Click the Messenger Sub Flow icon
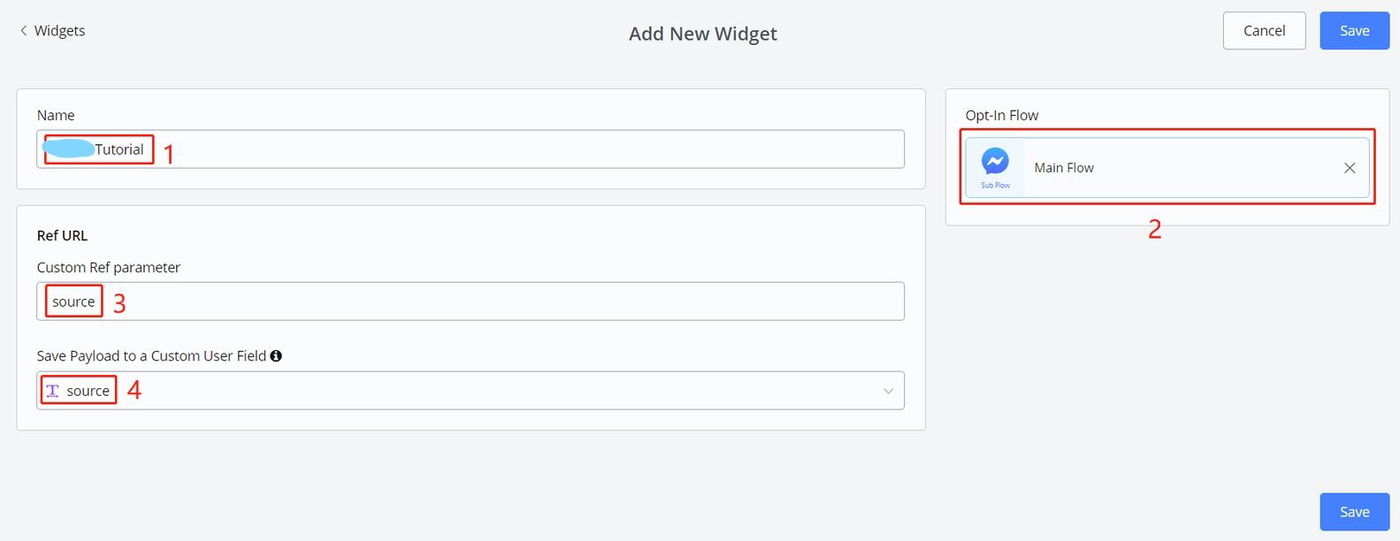 (995, 161)
